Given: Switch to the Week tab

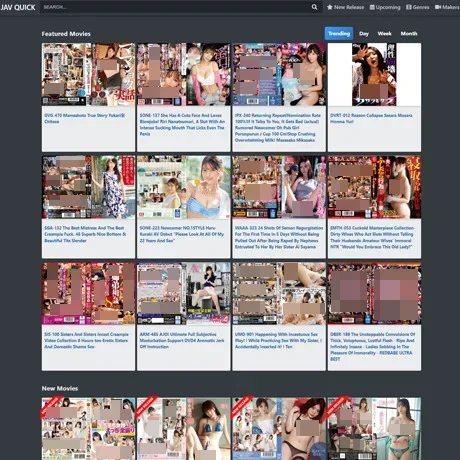Looking at the screenshot, I should [384, 33].
